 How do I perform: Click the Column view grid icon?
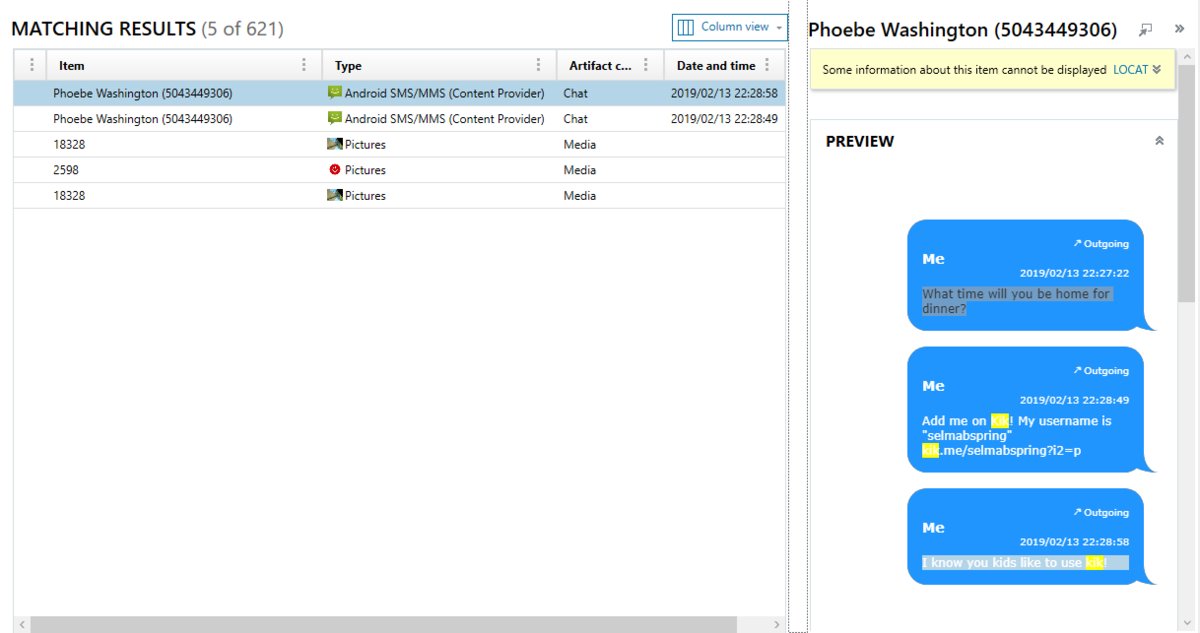[684, 27]
